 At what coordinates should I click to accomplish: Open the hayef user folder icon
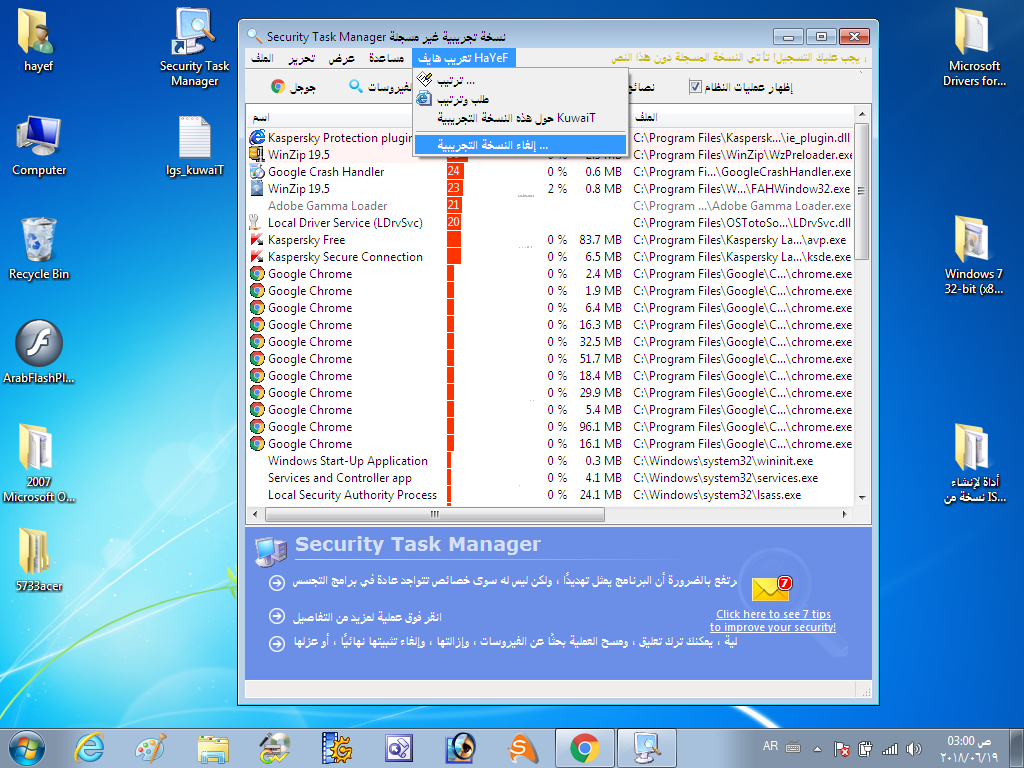pos(38,40)
